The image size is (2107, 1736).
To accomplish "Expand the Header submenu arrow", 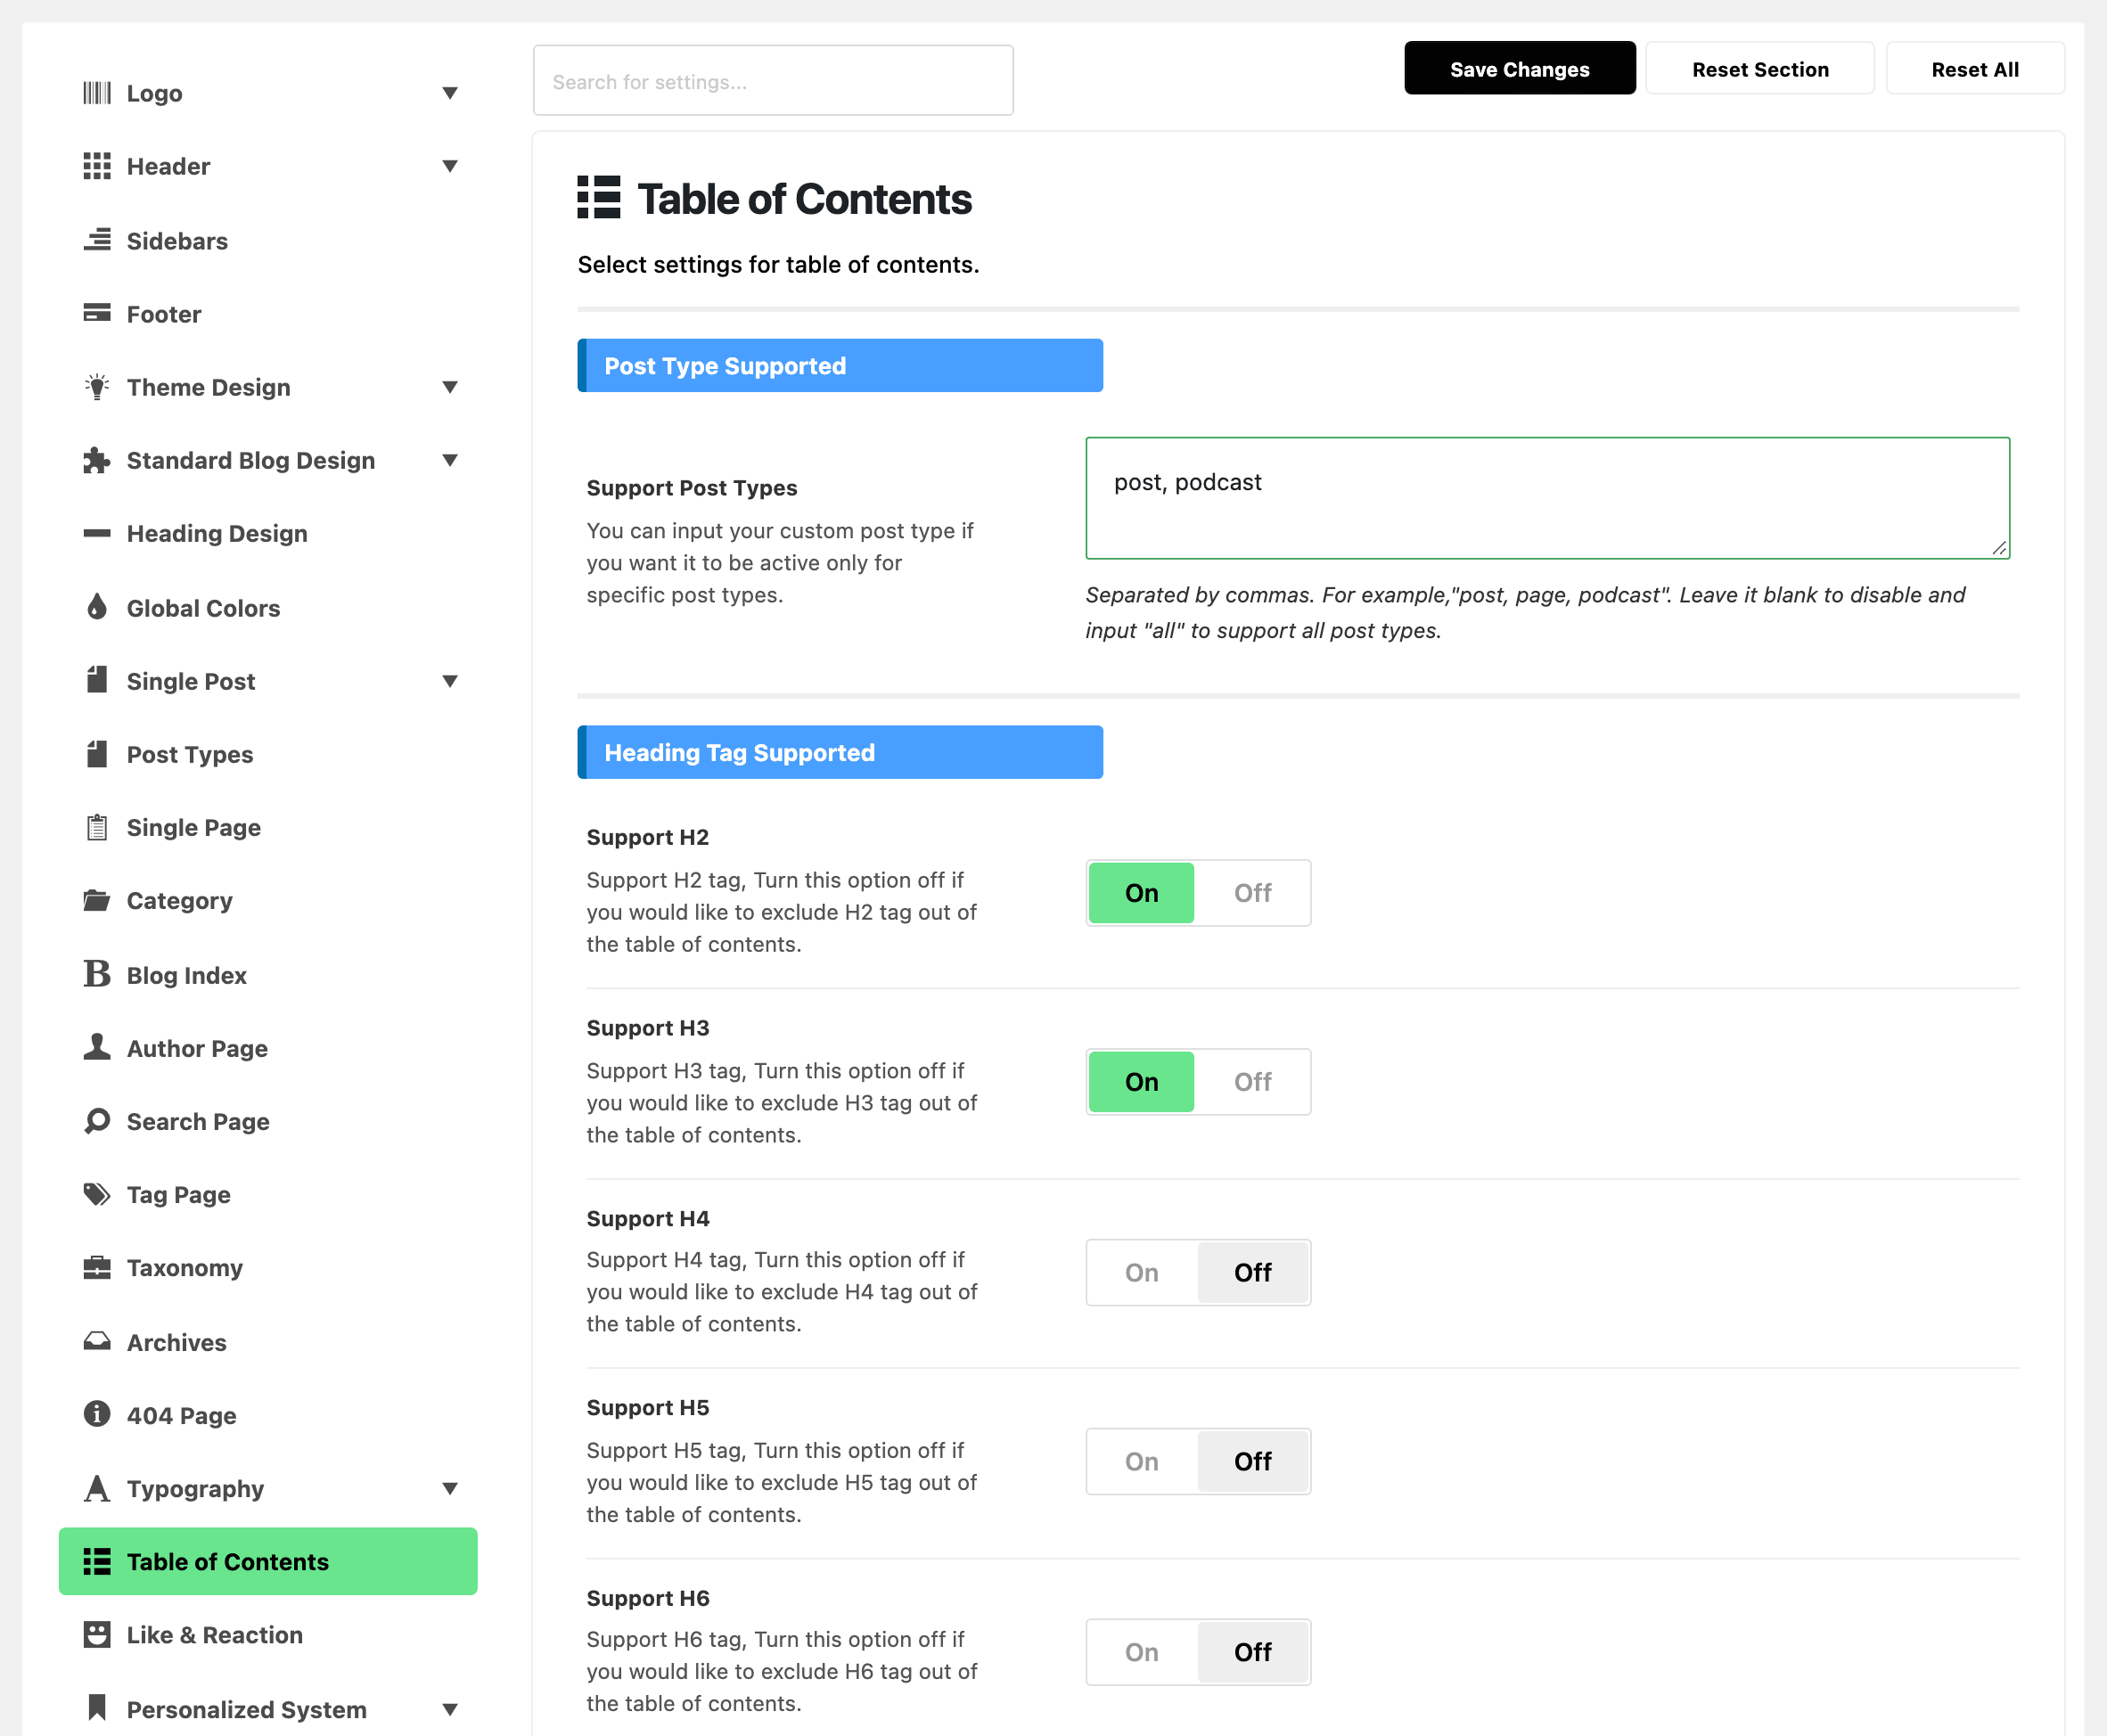I will pyautogui.click(x=450, y=166).
